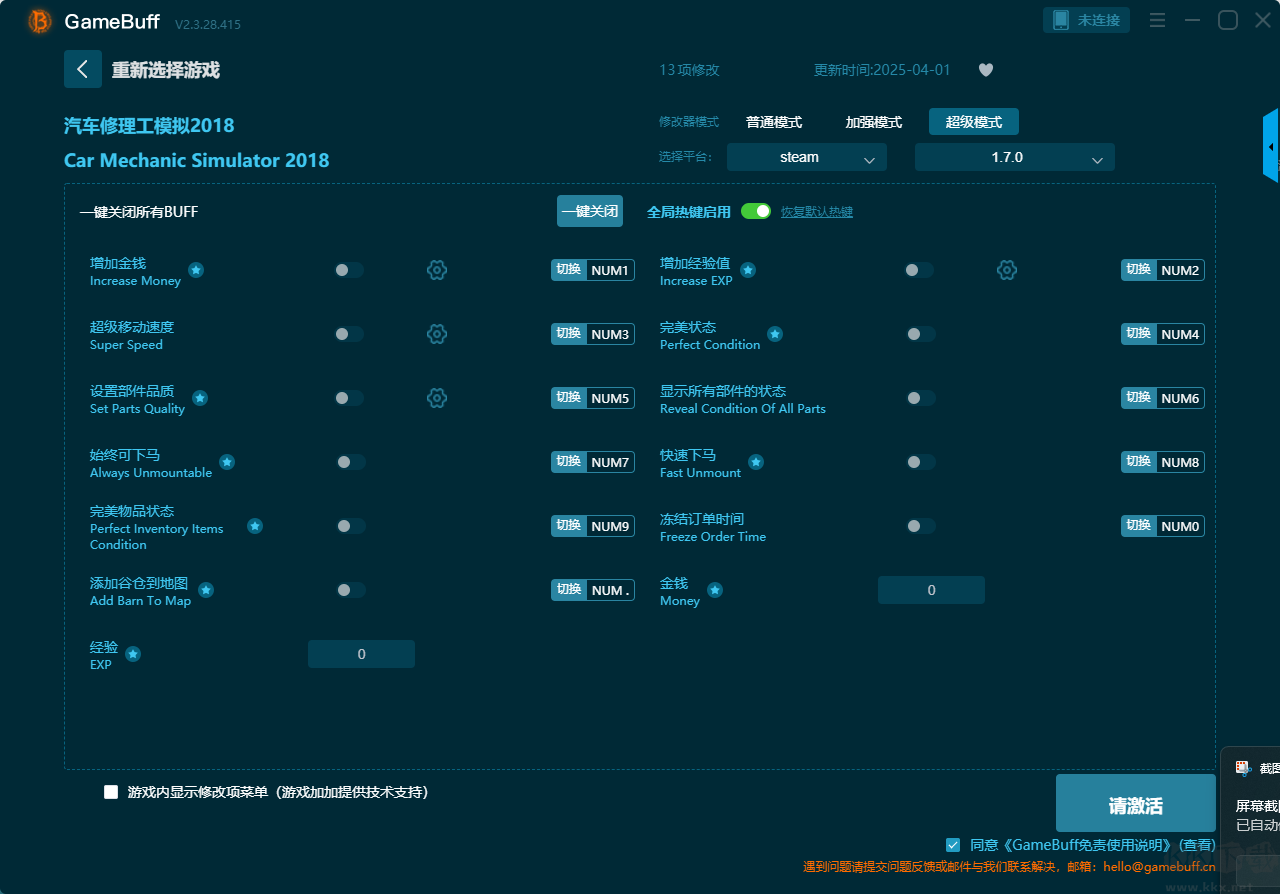1280x894 pixels.
Task: Click the phone icon for 未连接 status
Action: 1061,20
